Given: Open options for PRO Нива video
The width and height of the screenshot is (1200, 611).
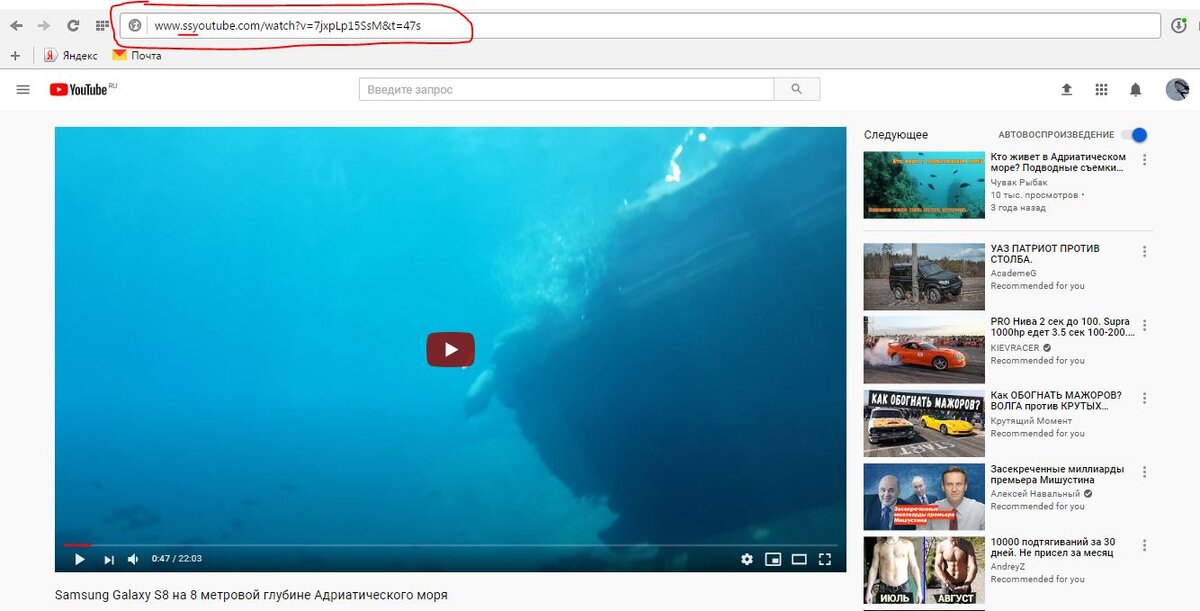Looking at the screenshot, I should 1144,325.
